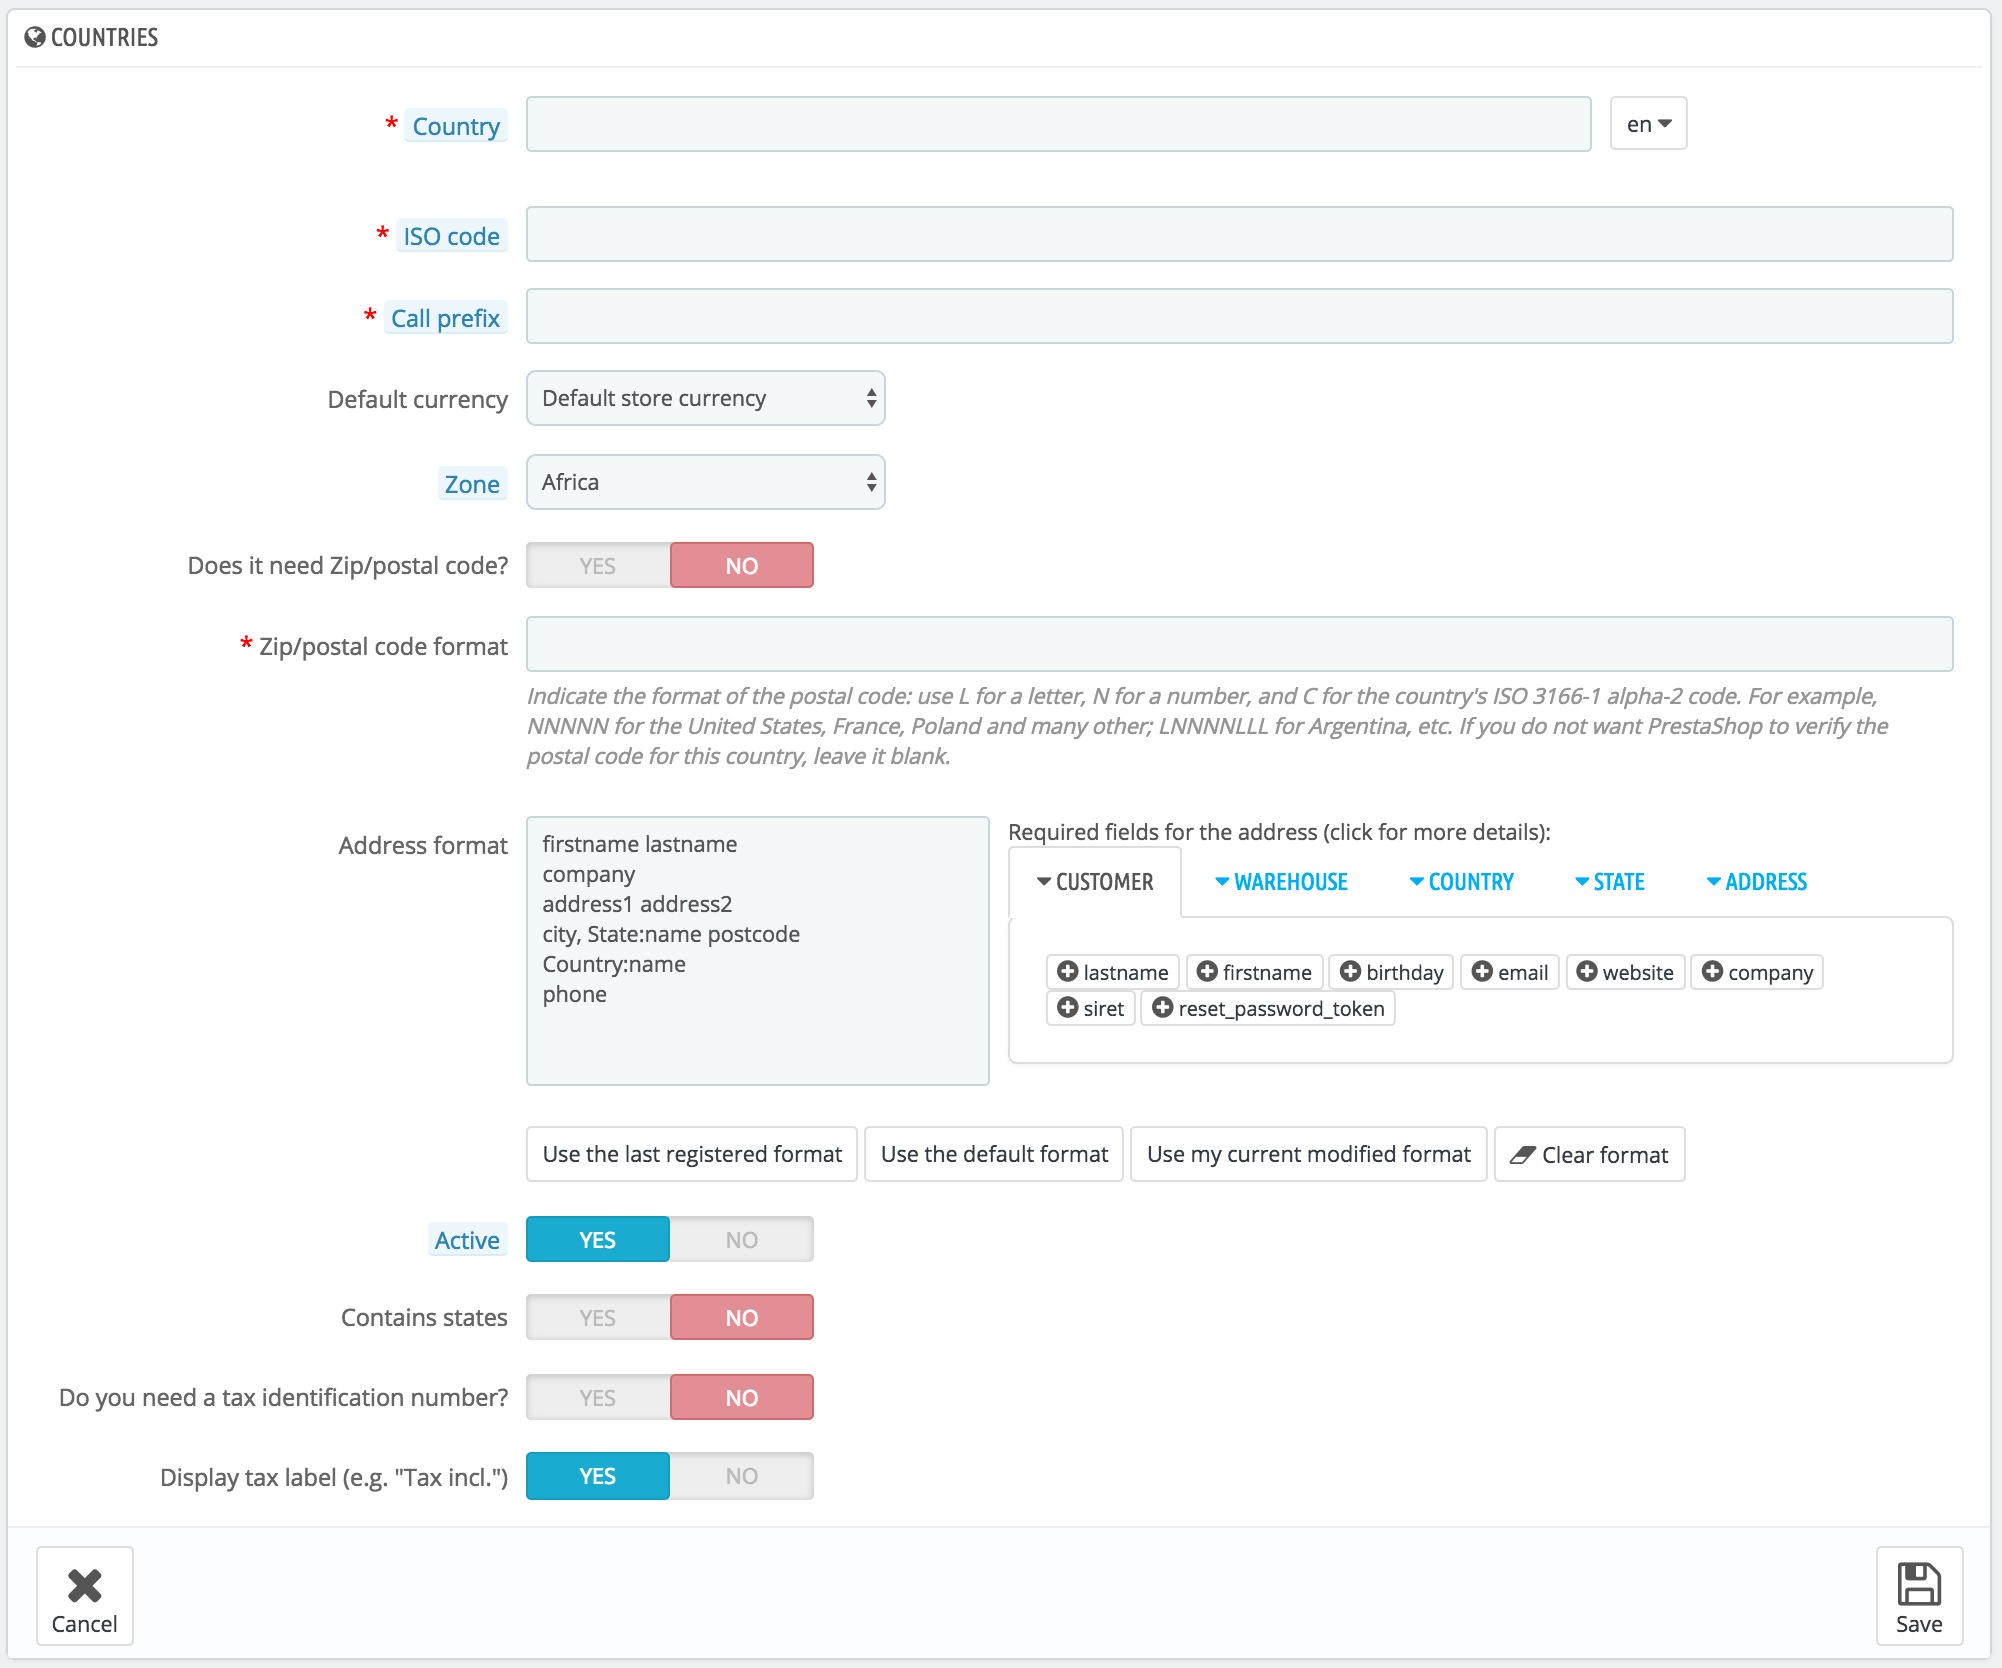Switch Contains states to YES
The height and width of the screenshot is (1668, 2002).
(598, 1318)
